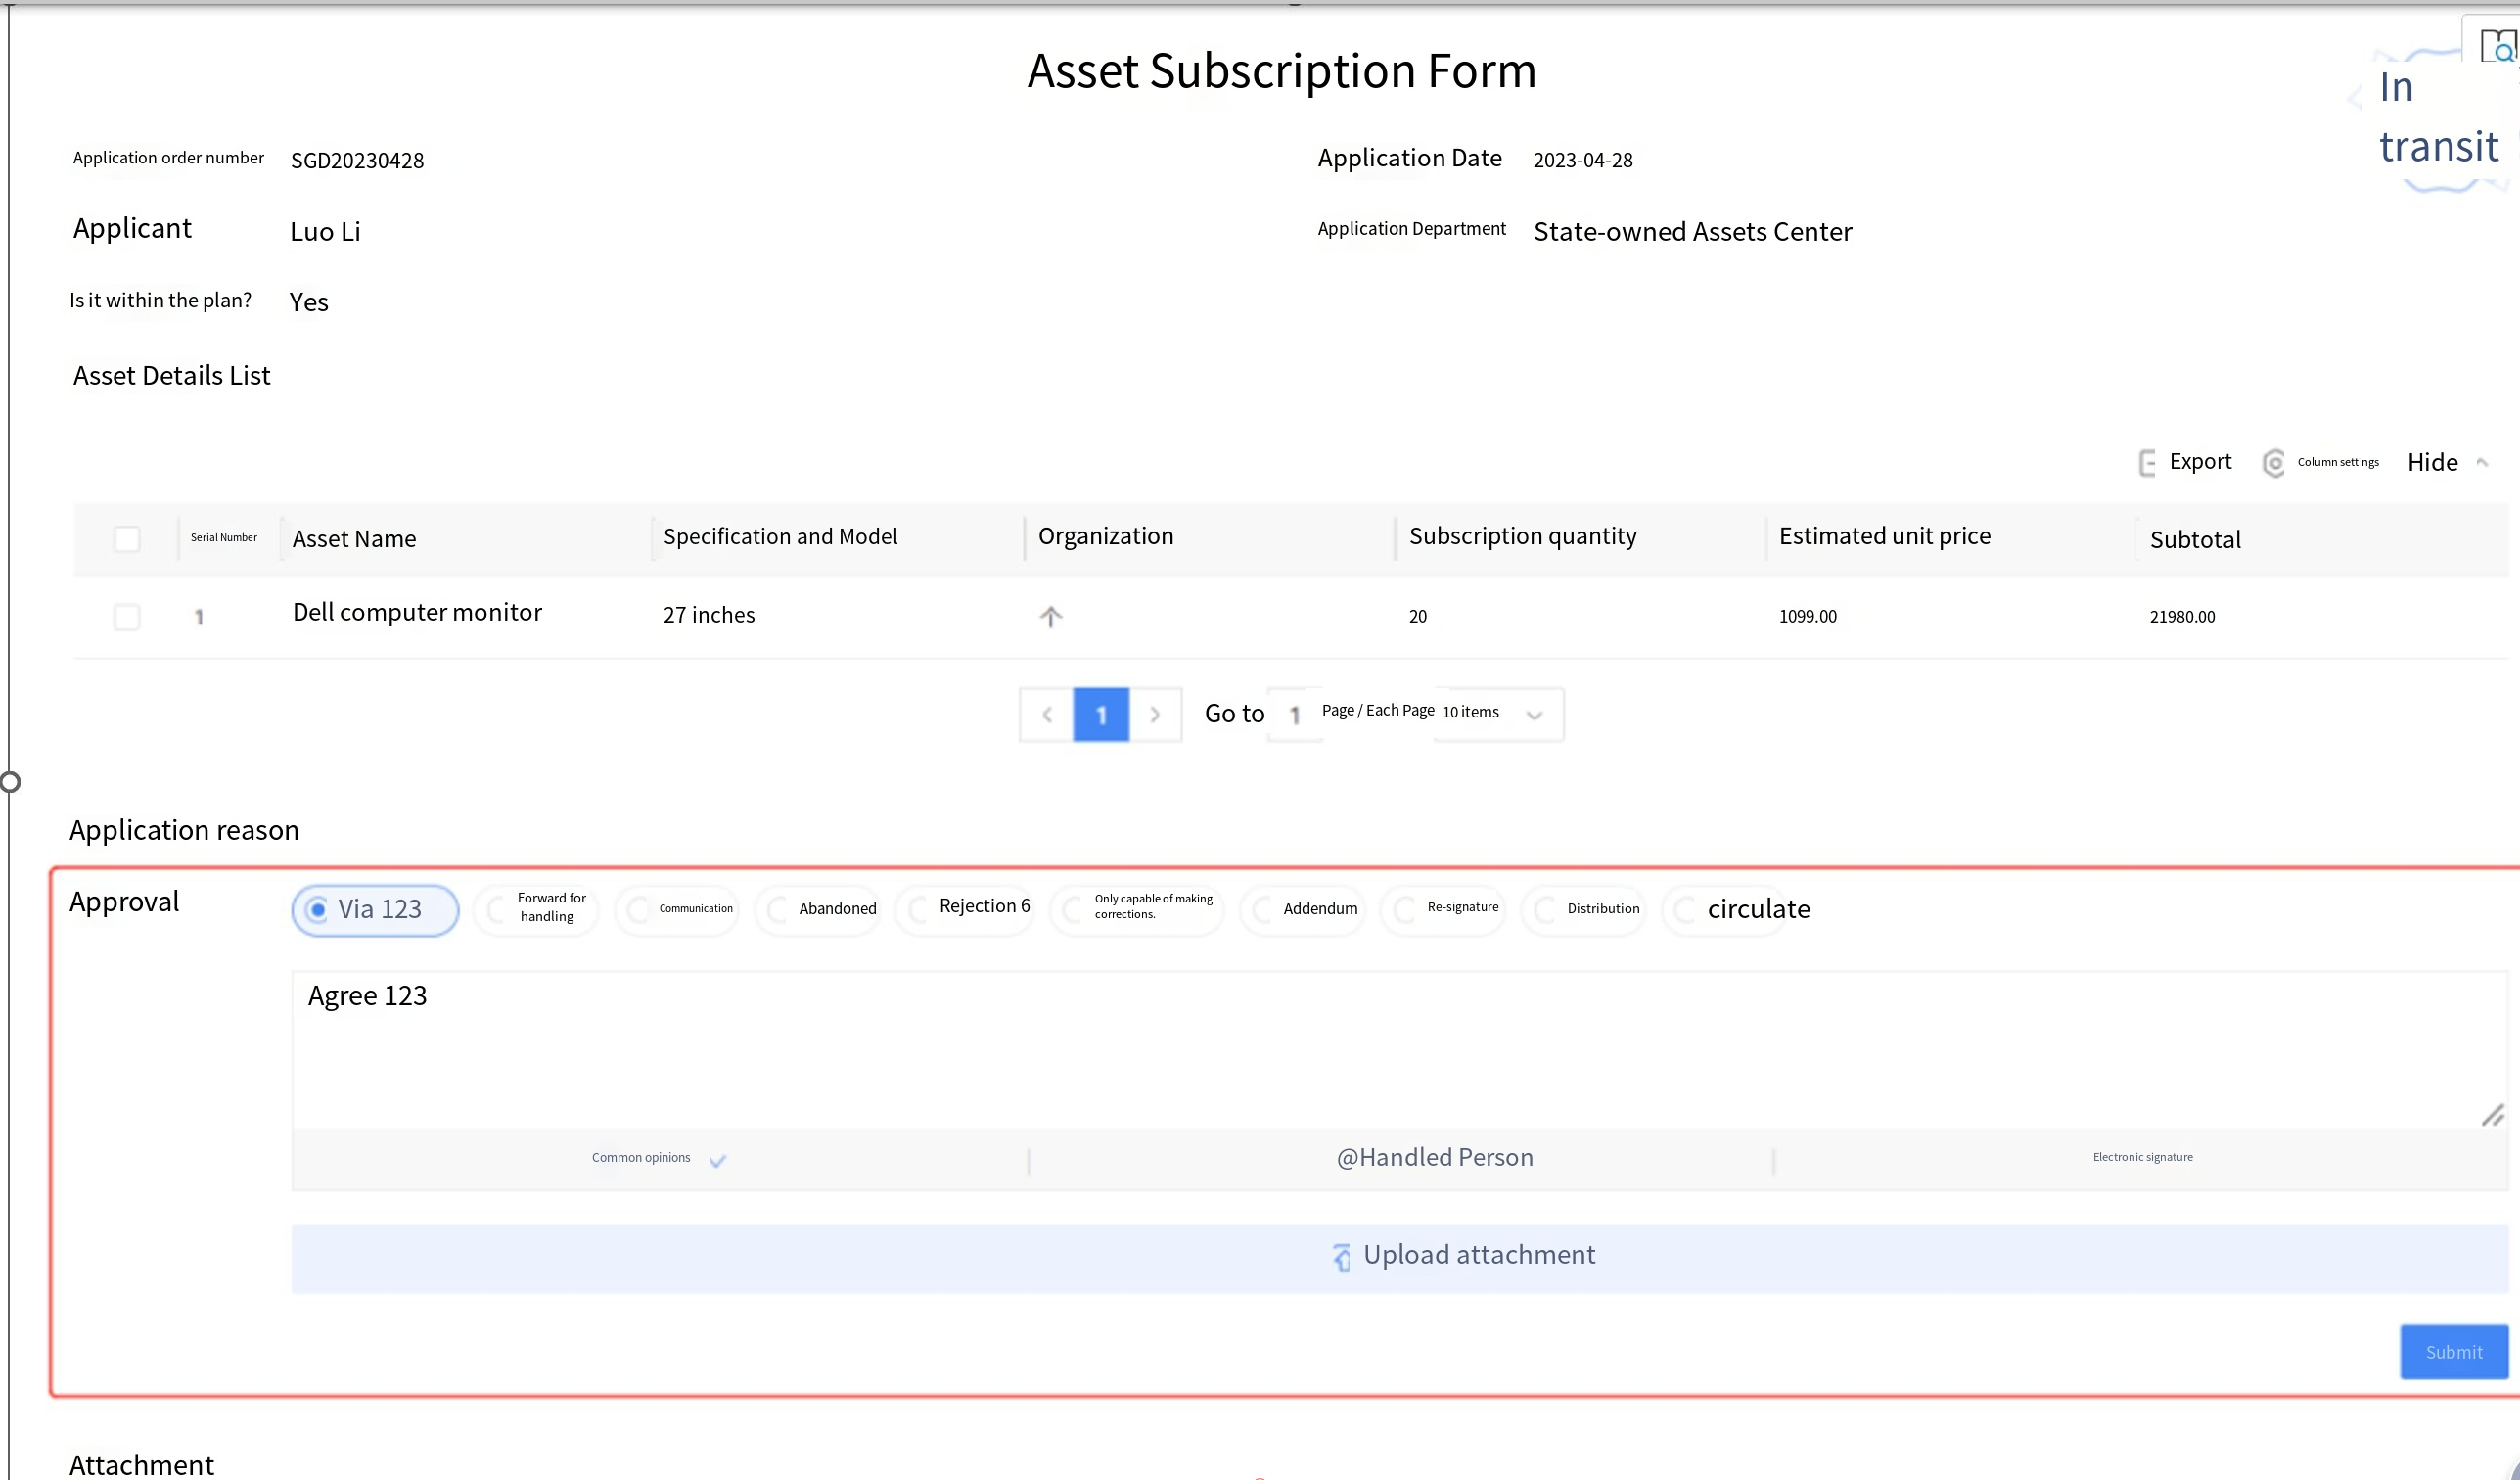Collapse the table with Hide chevron

(2482, 462)
